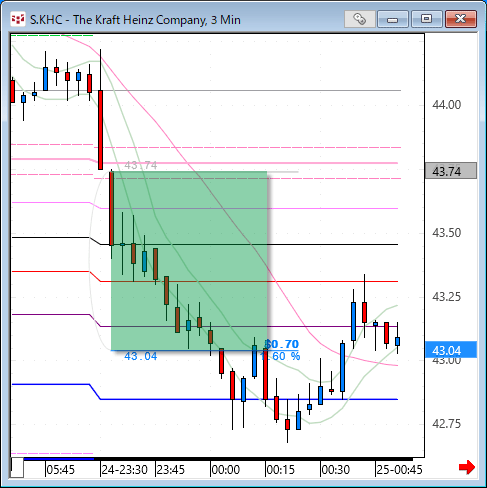Viewport: 487px width, 488px height.
Task: Click the 23:45 time axis label
Action: point(171,470)
